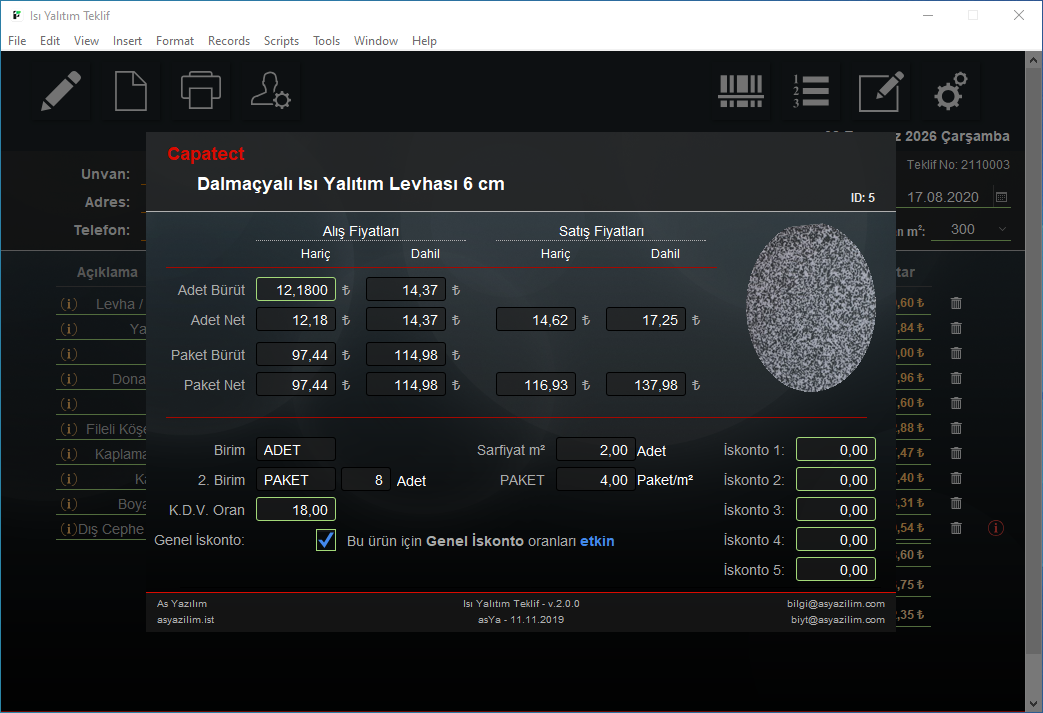1043x713 pixels.
Task: Delete row with trash icon at ,84 ₺
Action: (x=956, y=328)
